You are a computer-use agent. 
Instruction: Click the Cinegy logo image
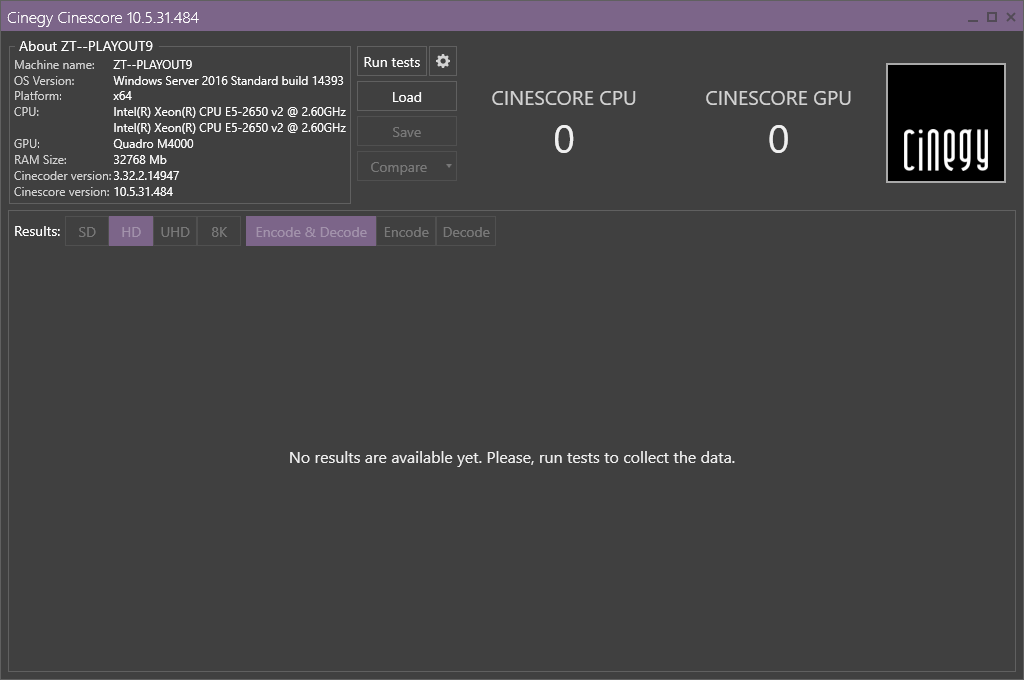tap(946, 123)
